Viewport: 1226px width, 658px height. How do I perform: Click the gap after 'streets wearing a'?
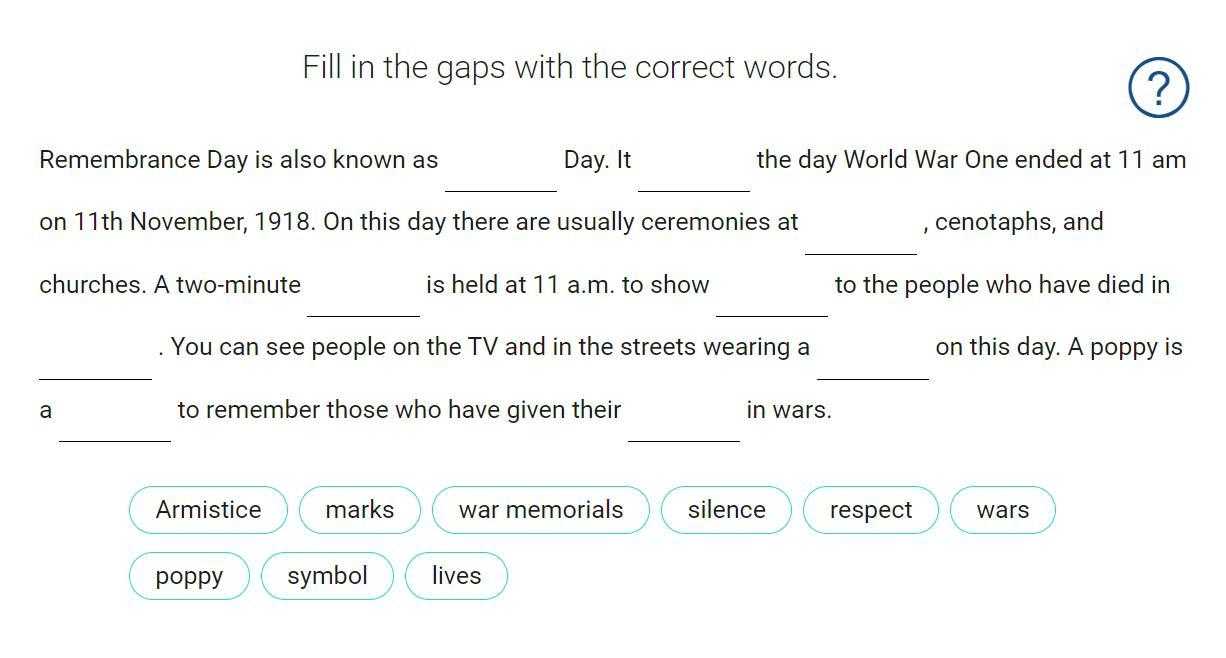tap(873, 355)
